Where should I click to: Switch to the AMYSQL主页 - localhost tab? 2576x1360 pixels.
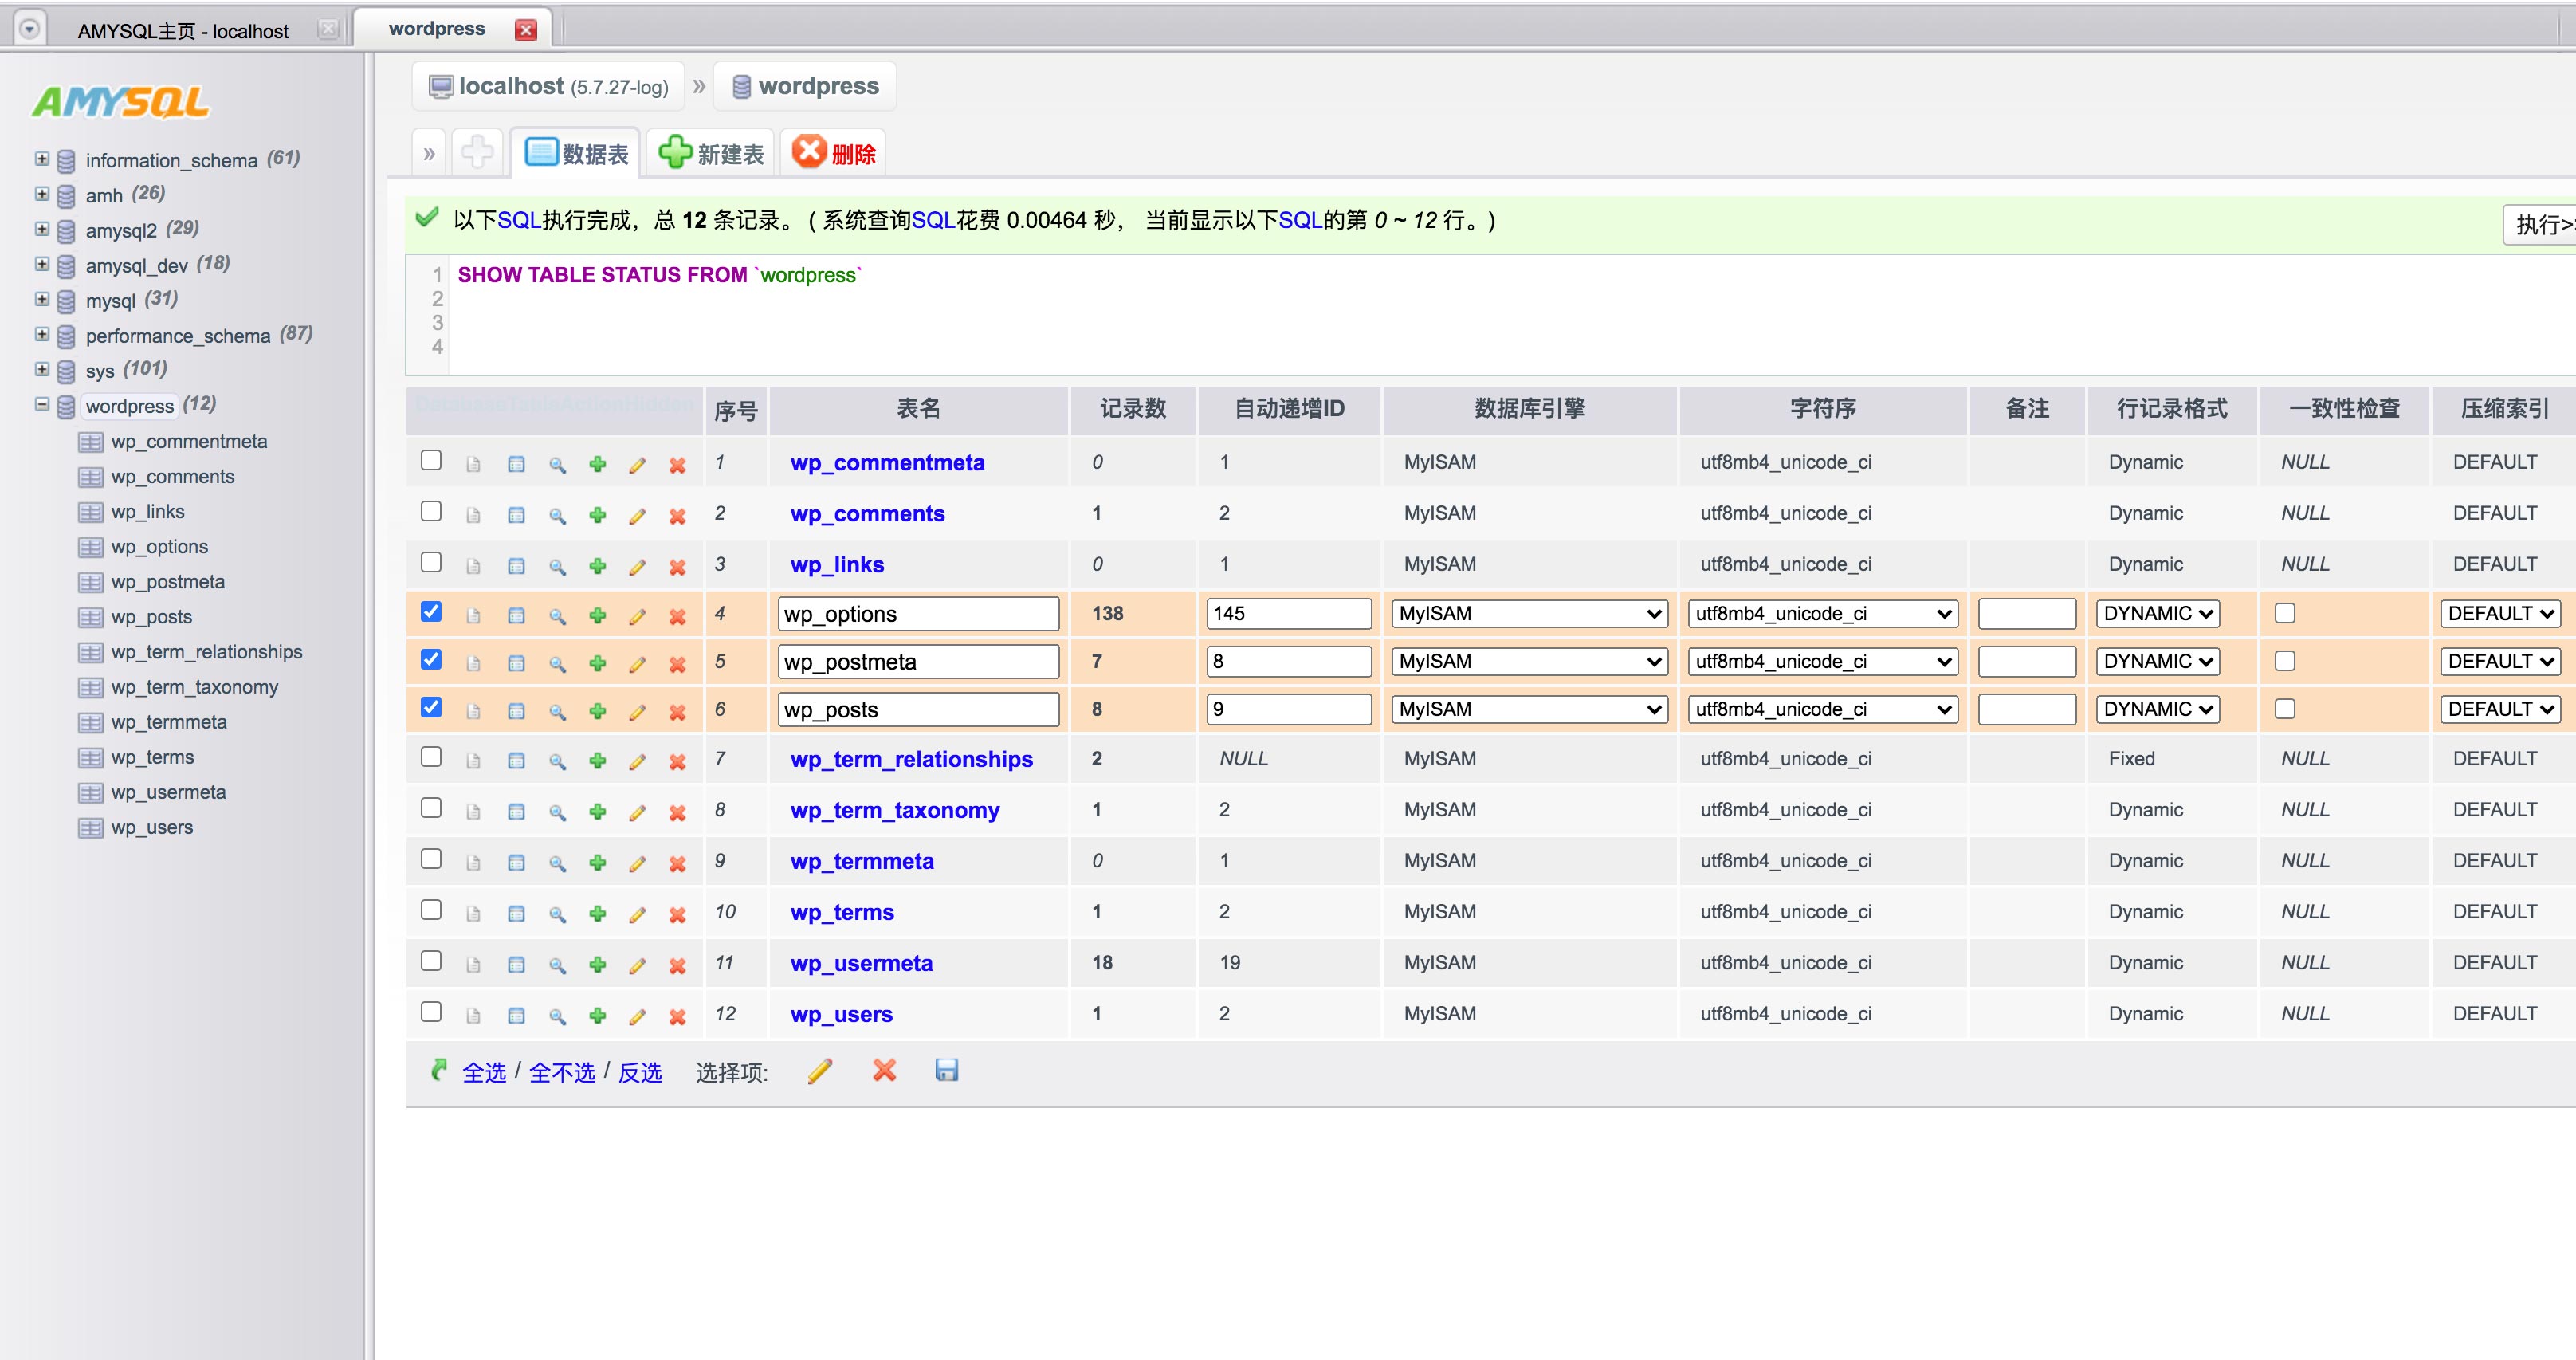click(x=183, y=31)
